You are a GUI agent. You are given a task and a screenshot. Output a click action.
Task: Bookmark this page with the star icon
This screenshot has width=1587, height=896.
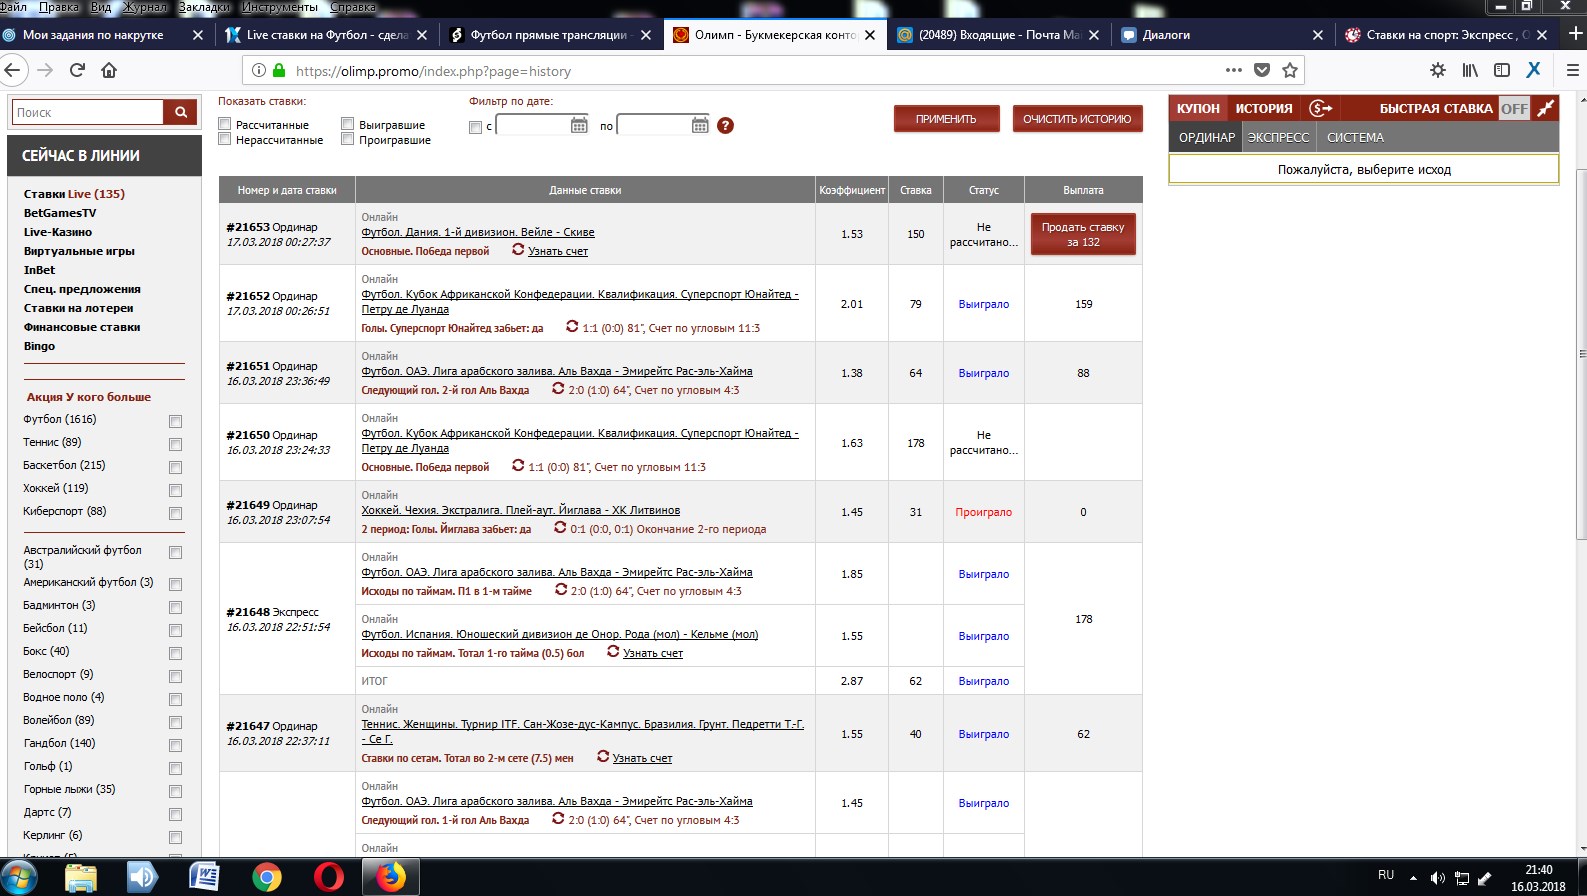pyautogui.click(x=1290, y=70)
